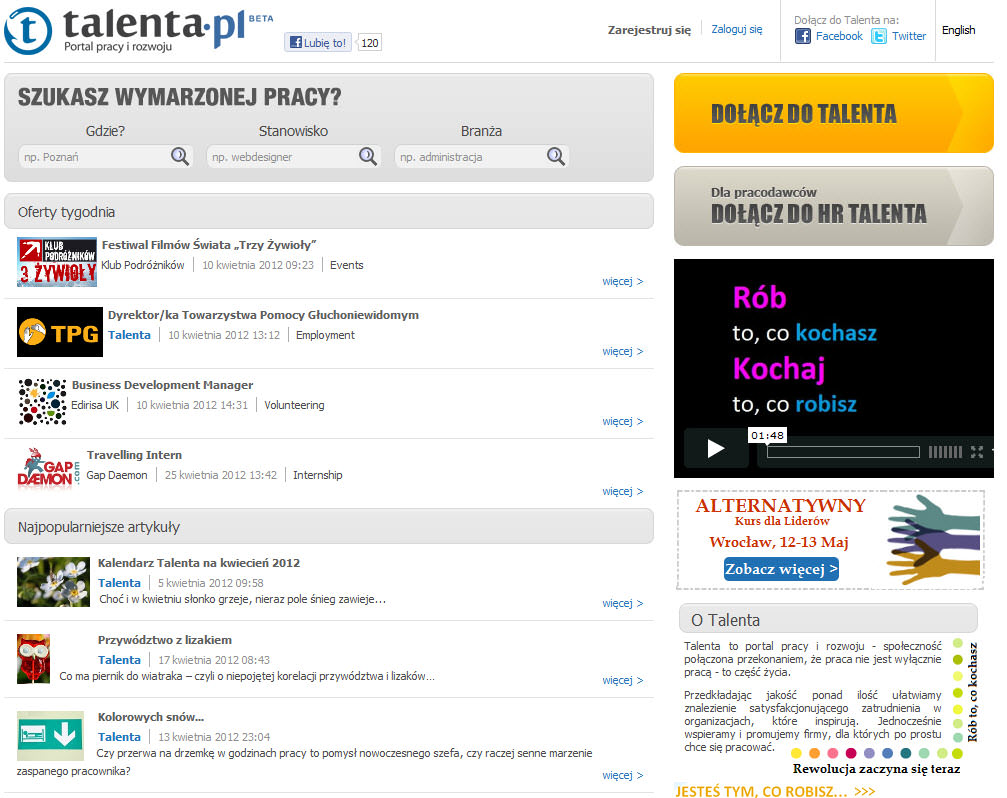Open Talenta author link under Kolorowych snów
Viewport: 1007px width, 798px height.
(119, 736)
